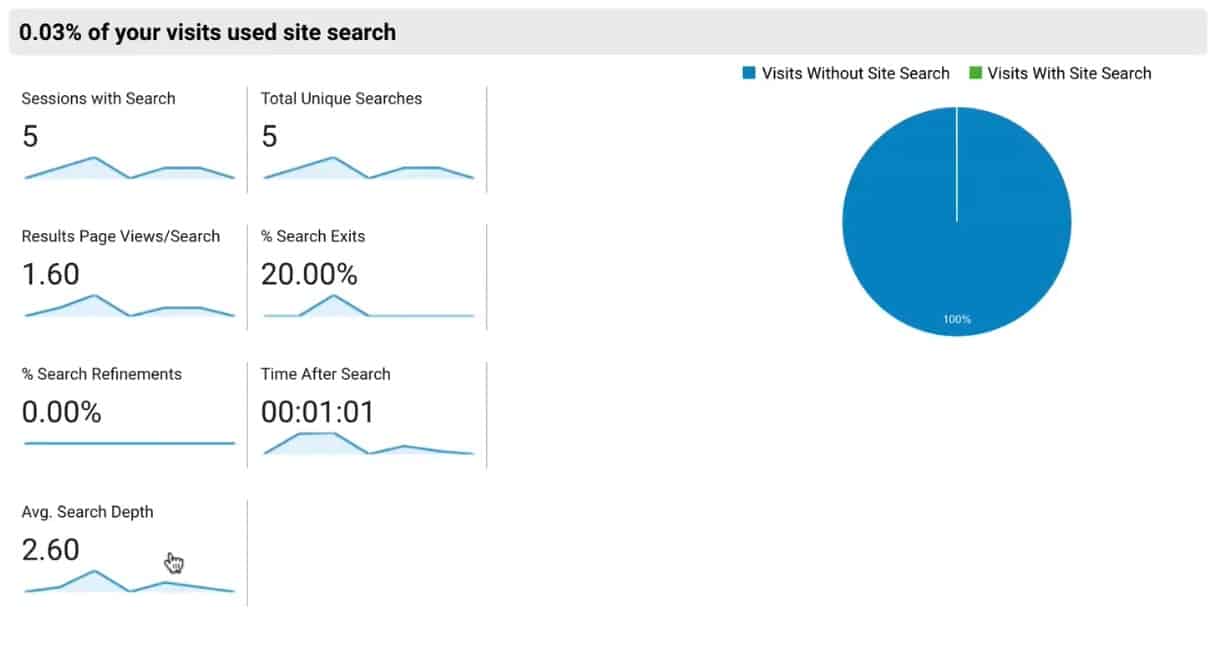Click the Total Unique Searches mini chart
Viewport: 1215px width, 653px height.
[368, 172]
